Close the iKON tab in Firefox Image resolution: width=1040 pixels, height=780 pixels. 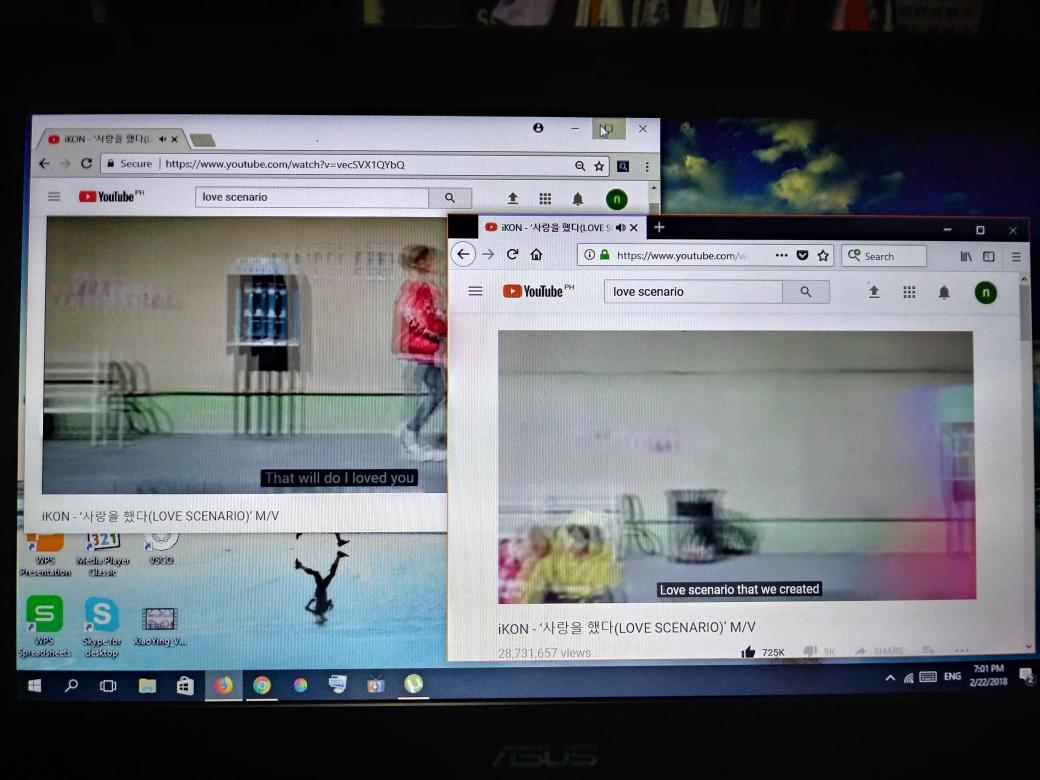point(634,228)
